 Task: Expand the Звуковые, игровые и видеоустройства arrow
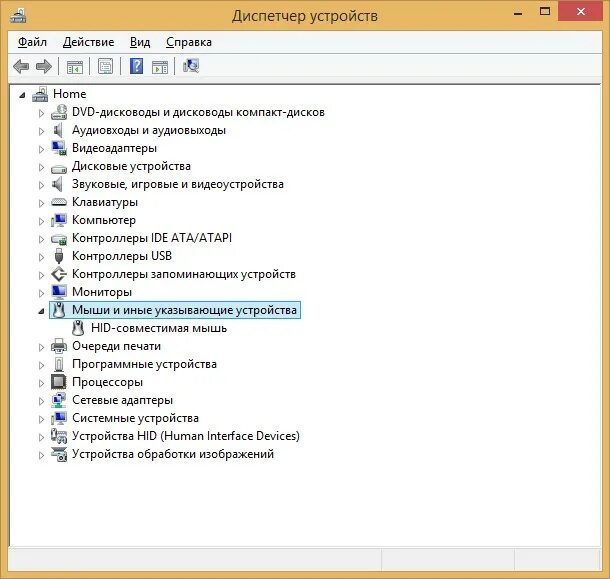pos(41,185)
